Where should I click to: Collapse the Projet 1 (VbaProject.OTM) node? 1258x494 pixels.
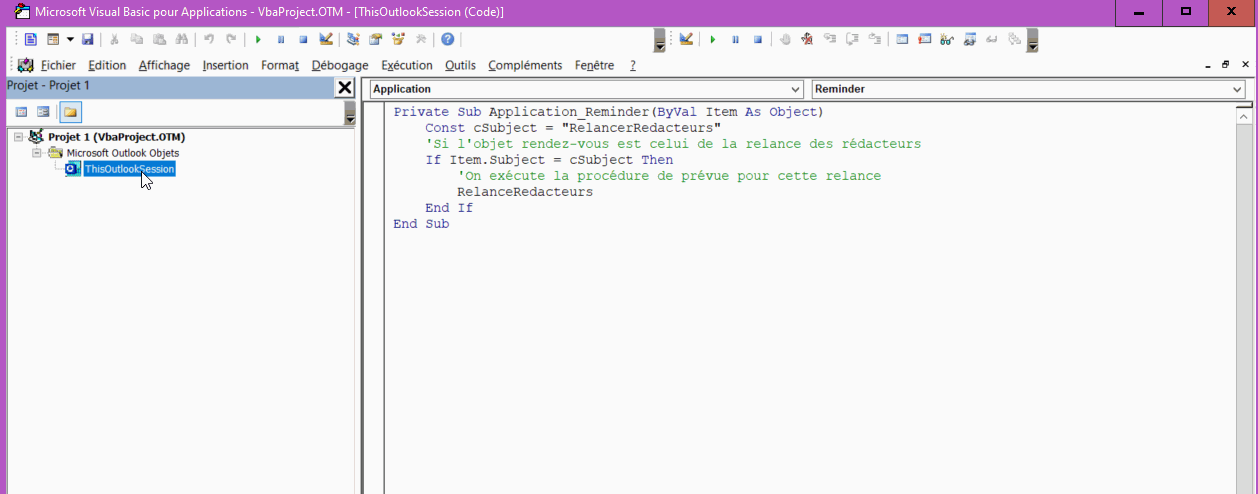point(19,137)
